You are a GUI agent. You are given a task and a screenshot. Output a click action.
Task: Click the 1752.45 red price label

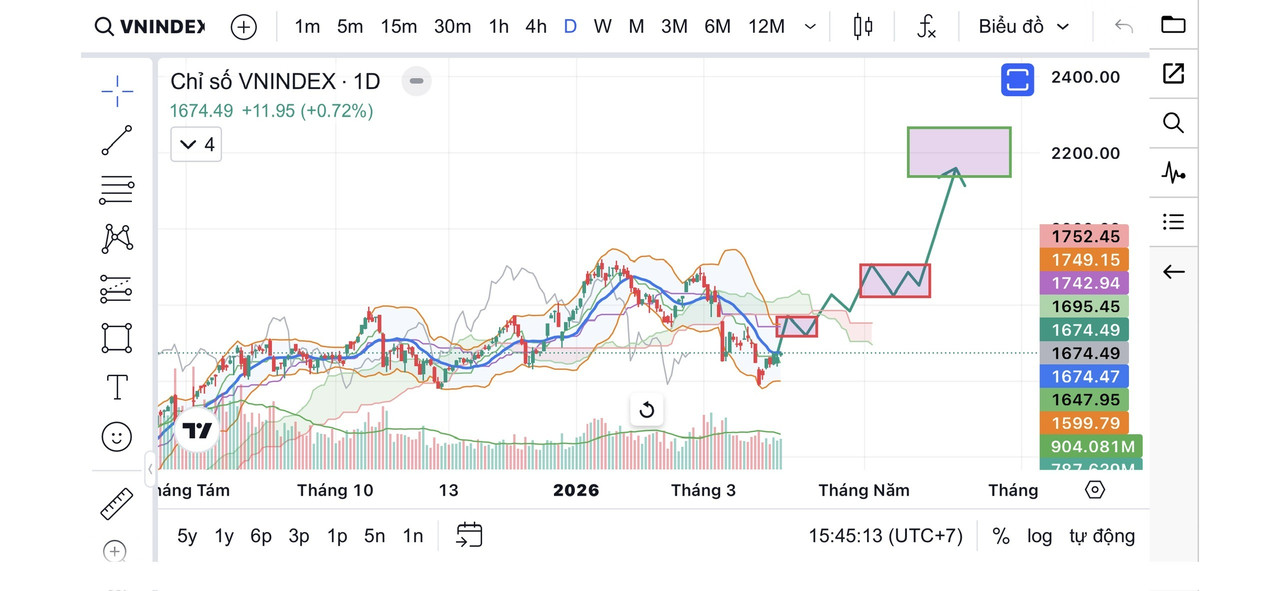pos(1085,236)
